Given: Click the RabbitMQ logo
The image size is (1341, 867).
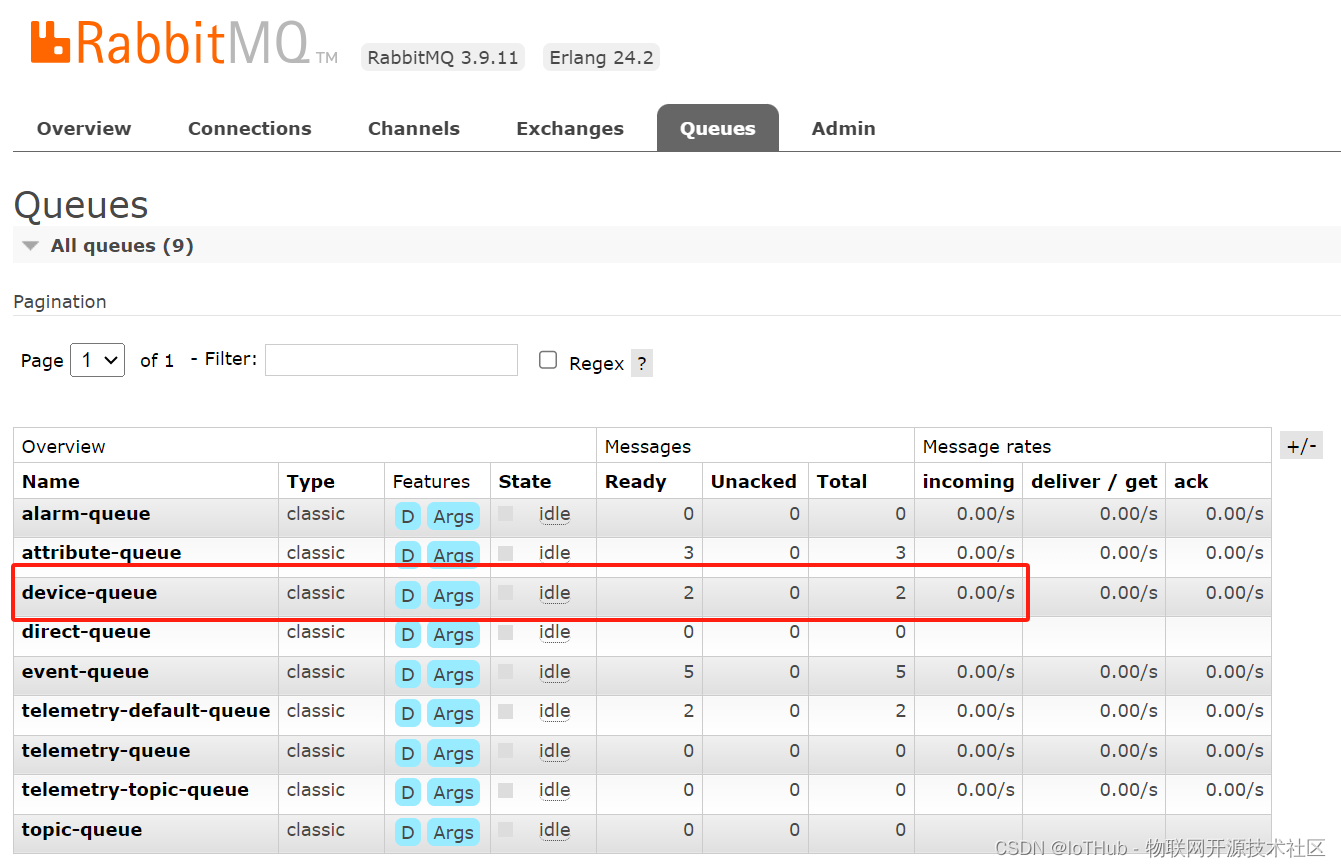Looking at the screenshot, I should coord(184,43).
